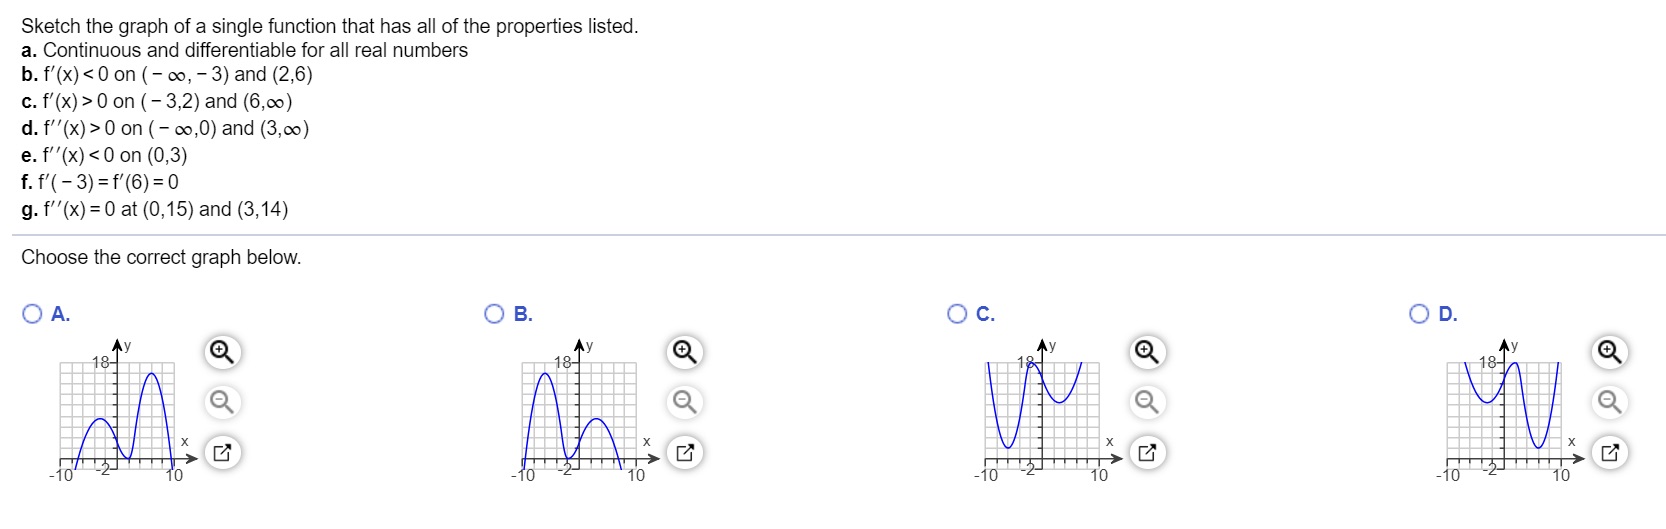This screenshot has width=1666, height=529.
Task: Zoom in on graph D
Action: tap(1610, 352)
